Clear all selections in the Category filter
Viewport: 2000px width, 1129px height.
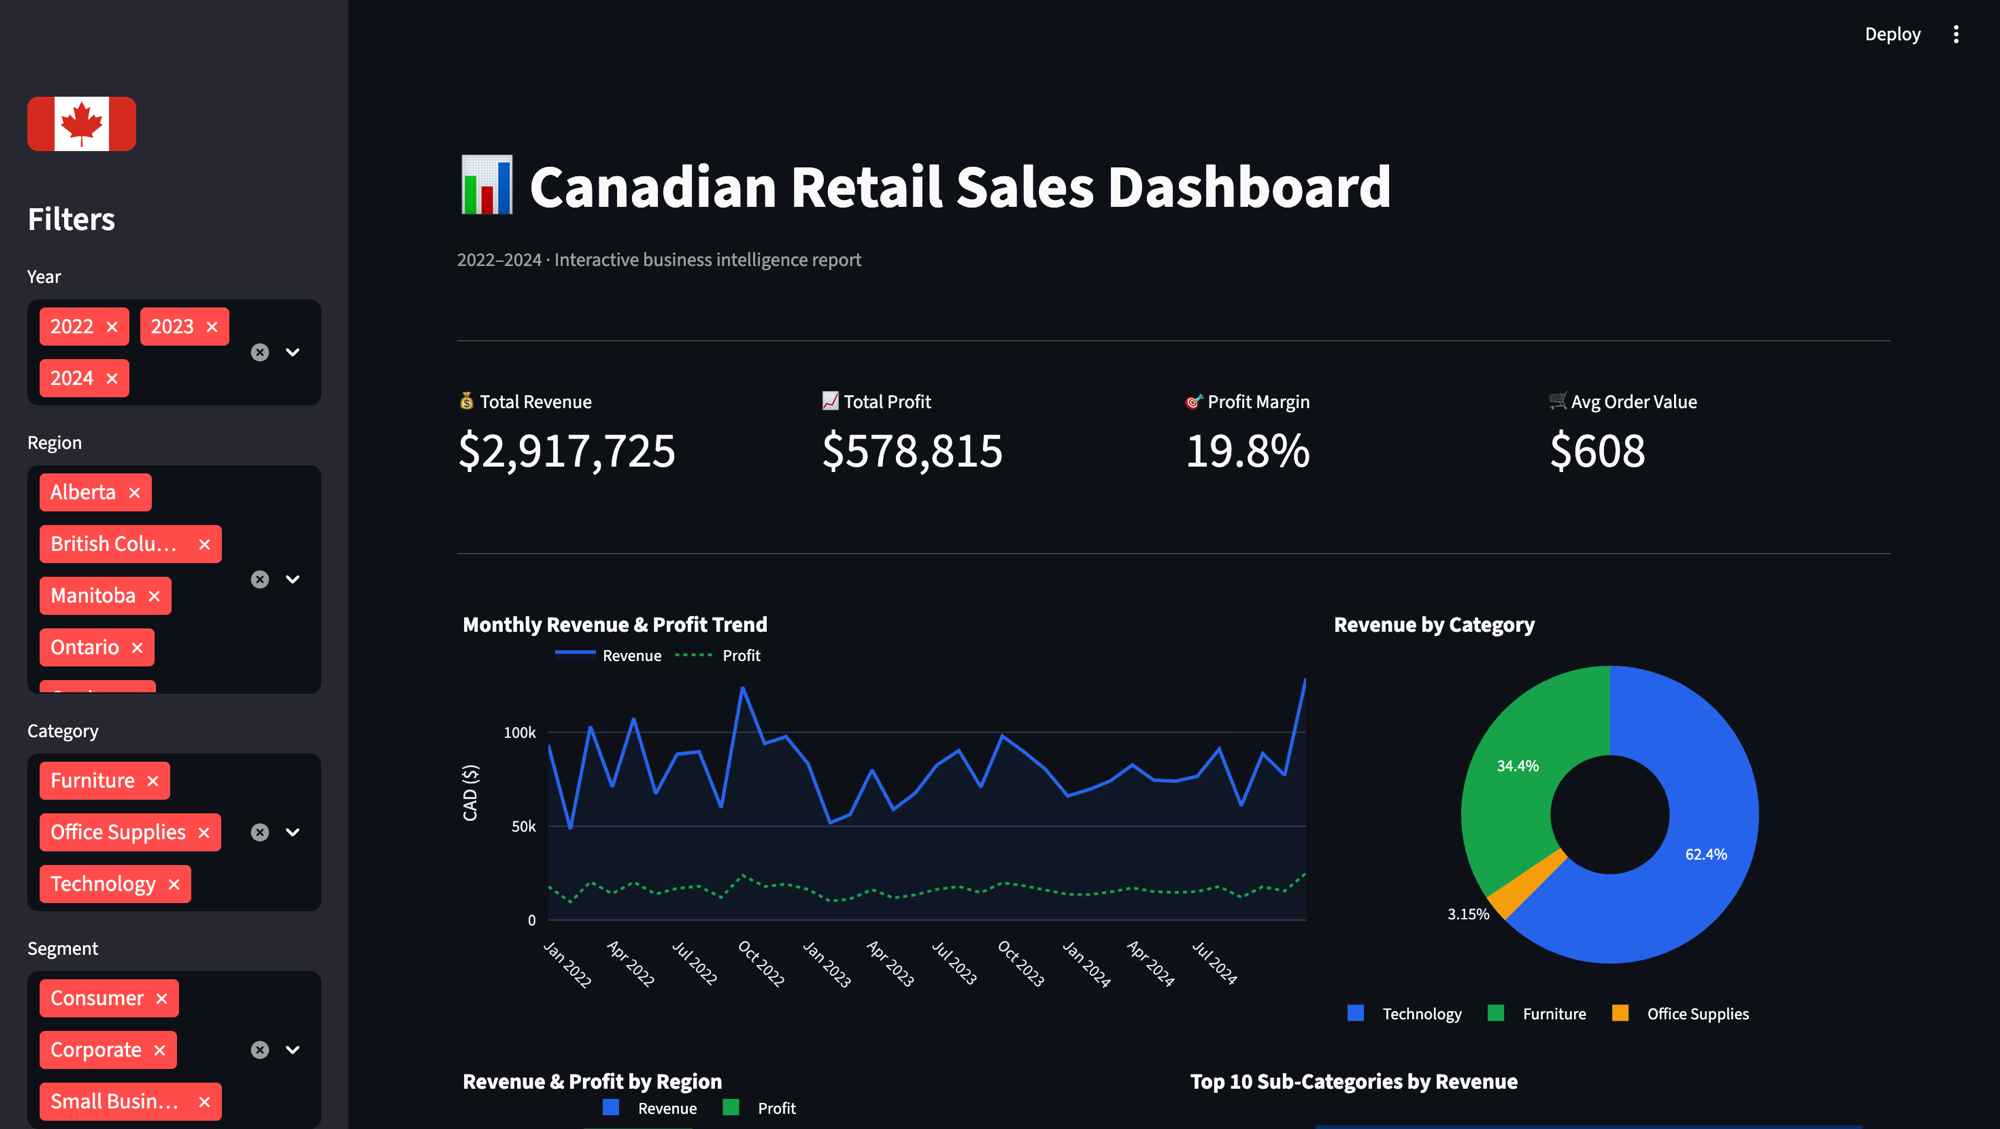point(260,832)
